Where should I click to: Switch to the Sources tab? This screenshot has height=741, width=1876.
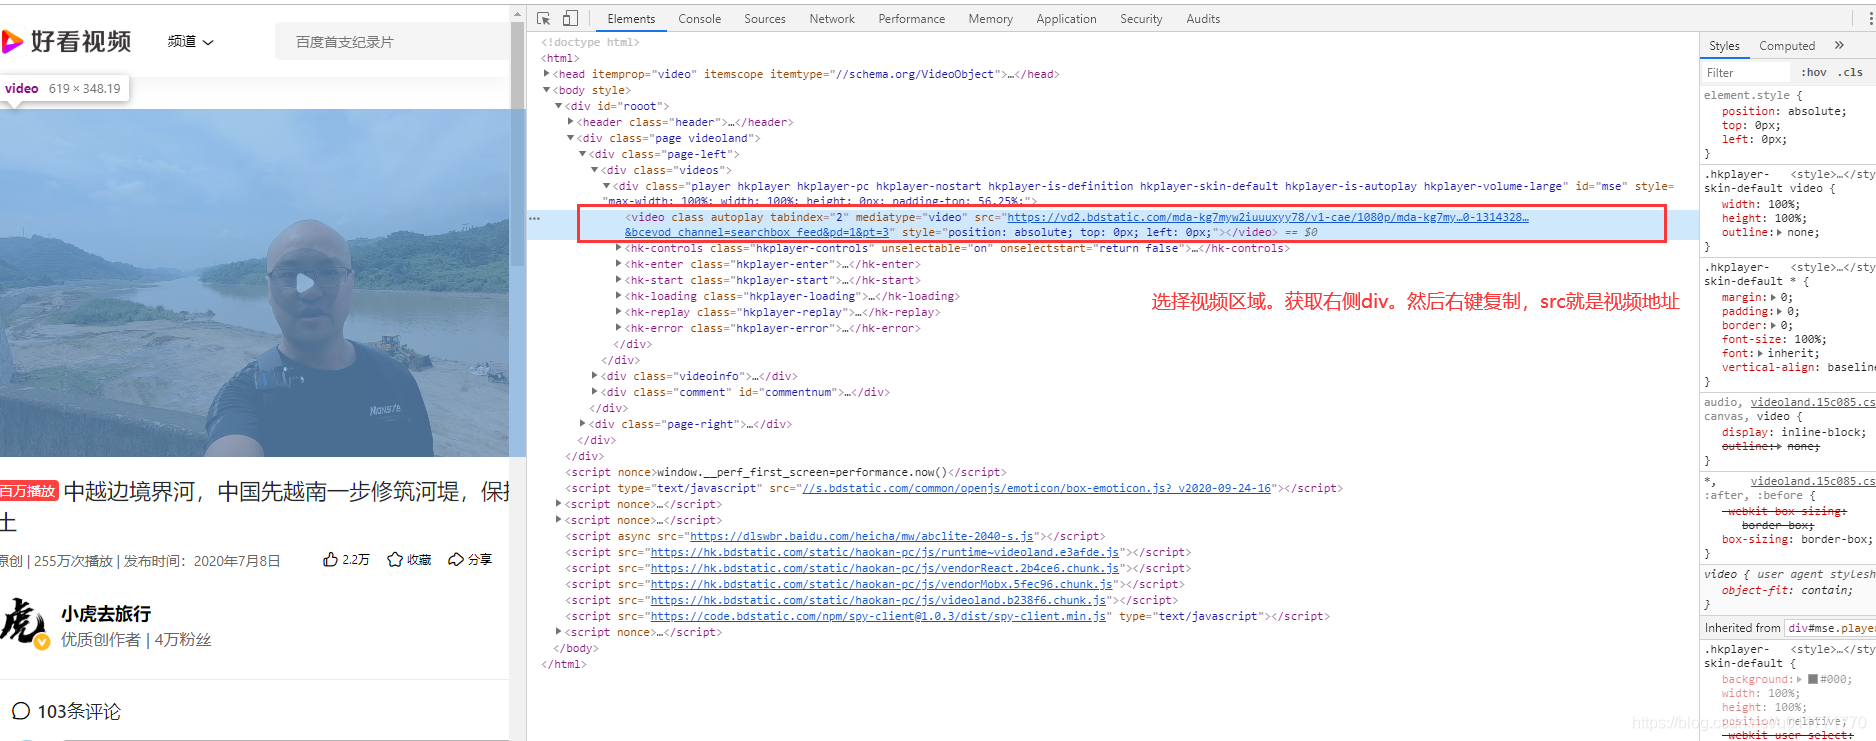765,19
